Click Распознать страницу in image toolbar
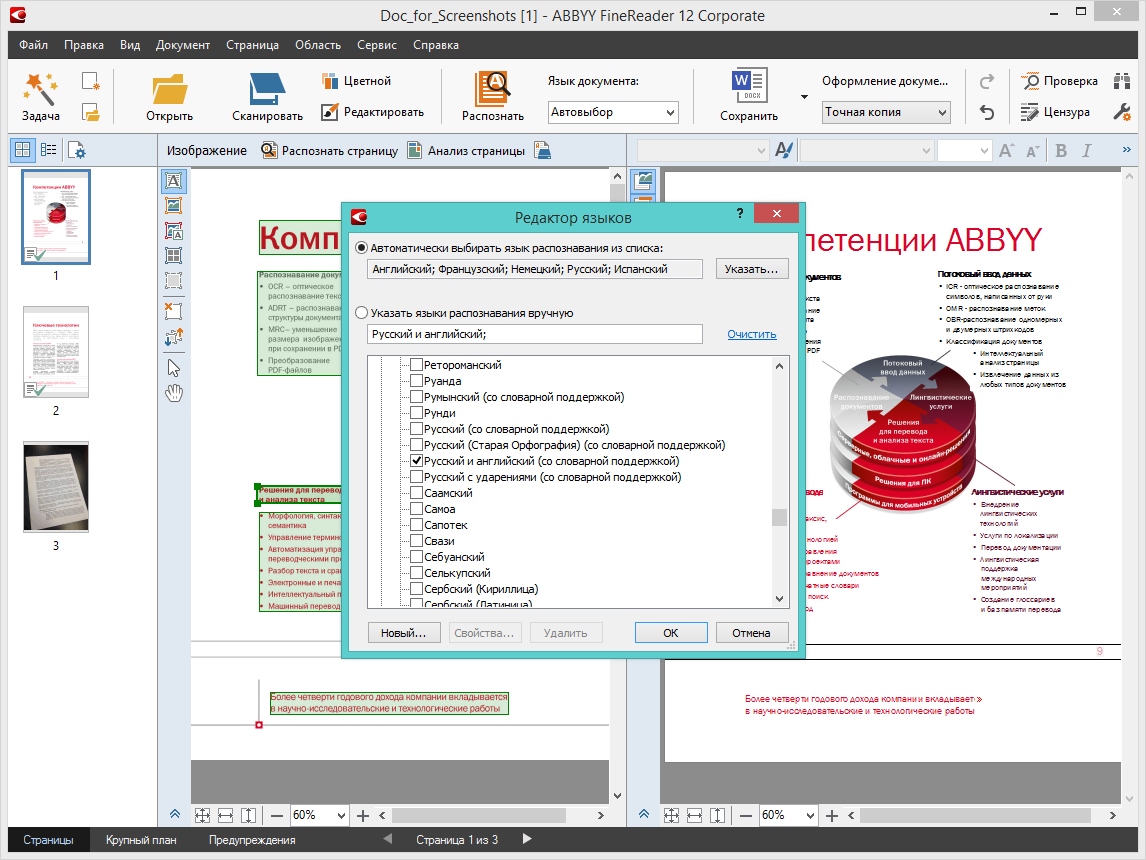 click(330, 151)
